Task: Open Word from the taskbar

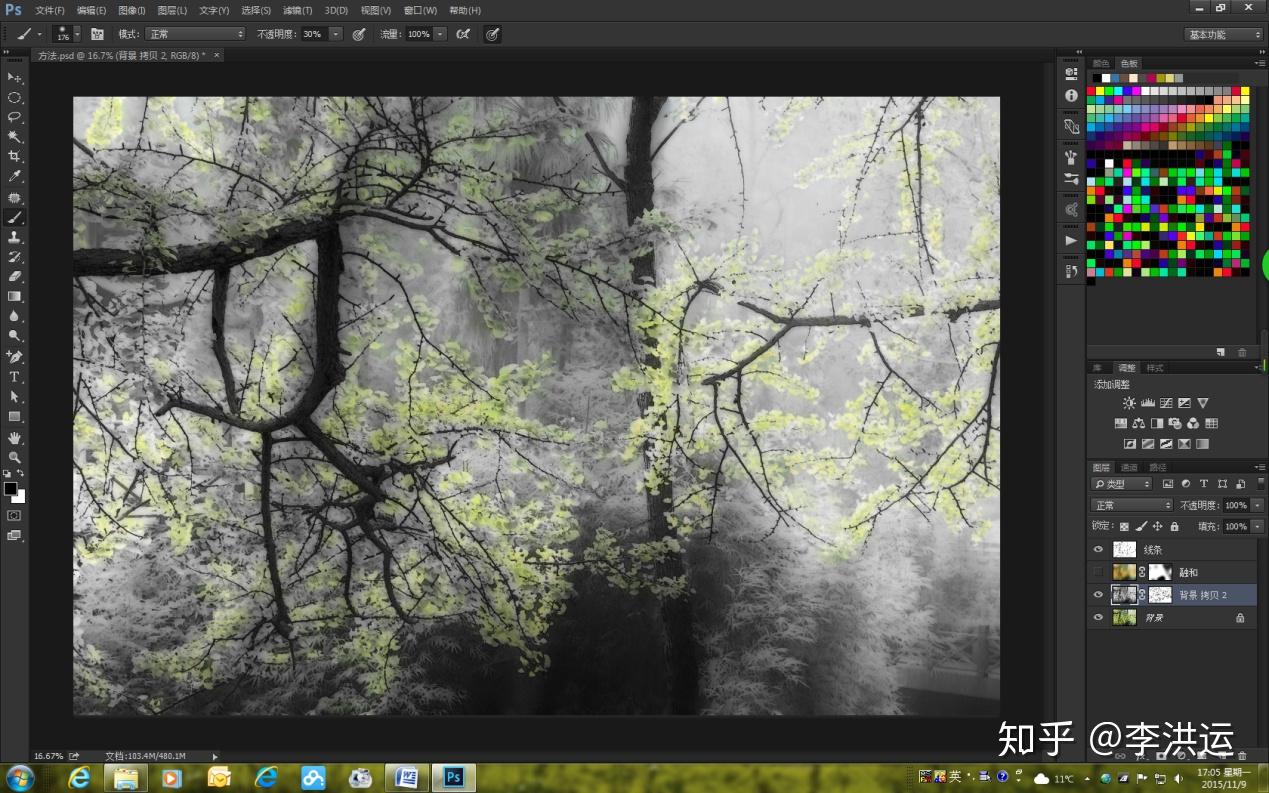Action: pos(406,777)
